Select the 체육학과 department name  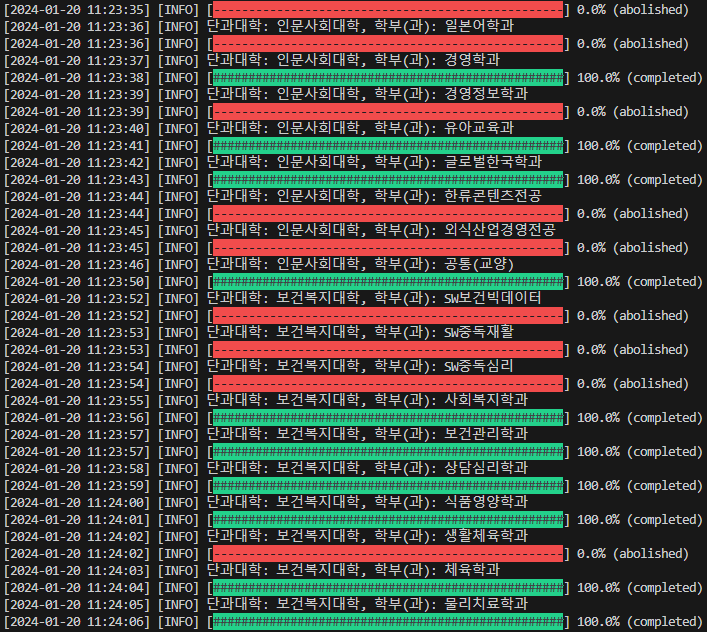(472, 570)
